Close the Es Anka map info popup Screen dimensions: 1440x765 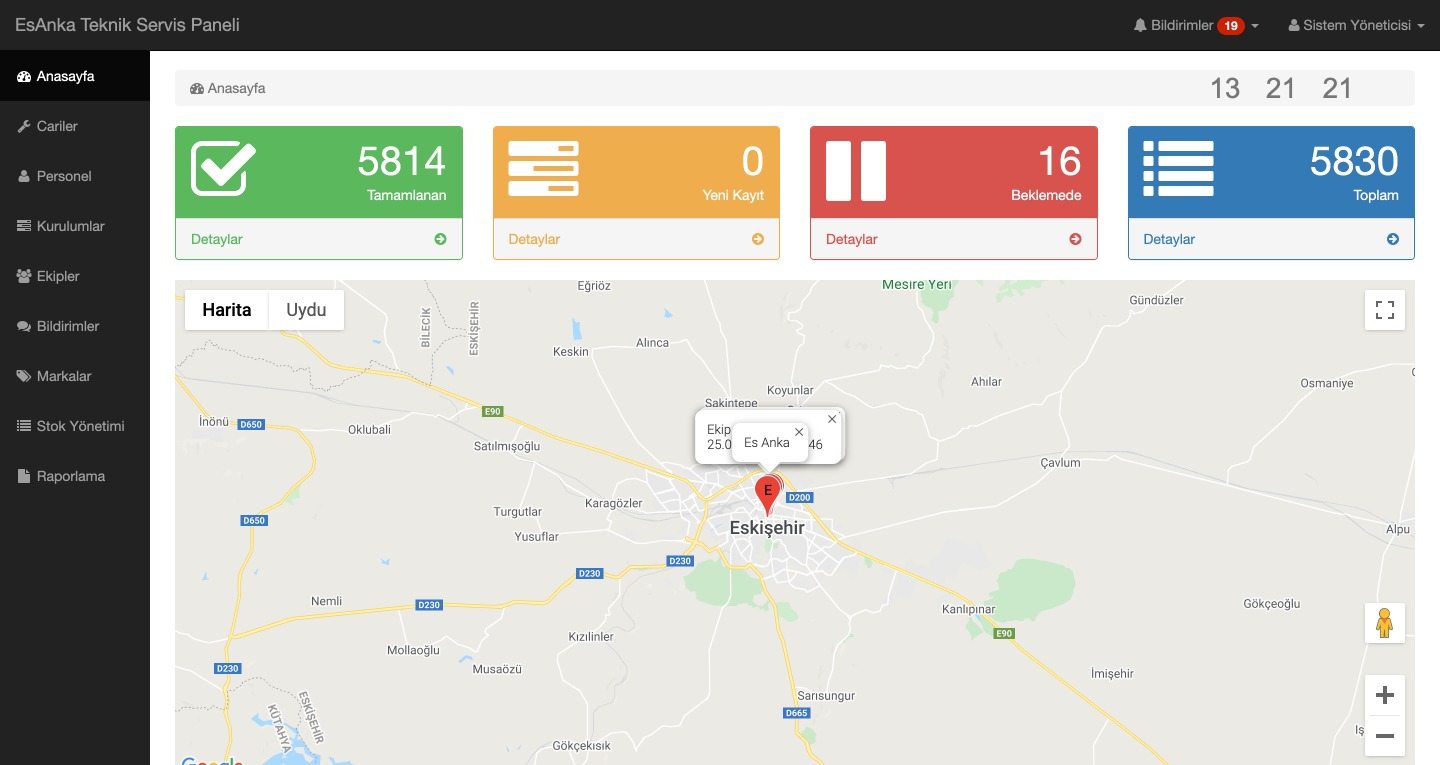(x=799, y=432)
